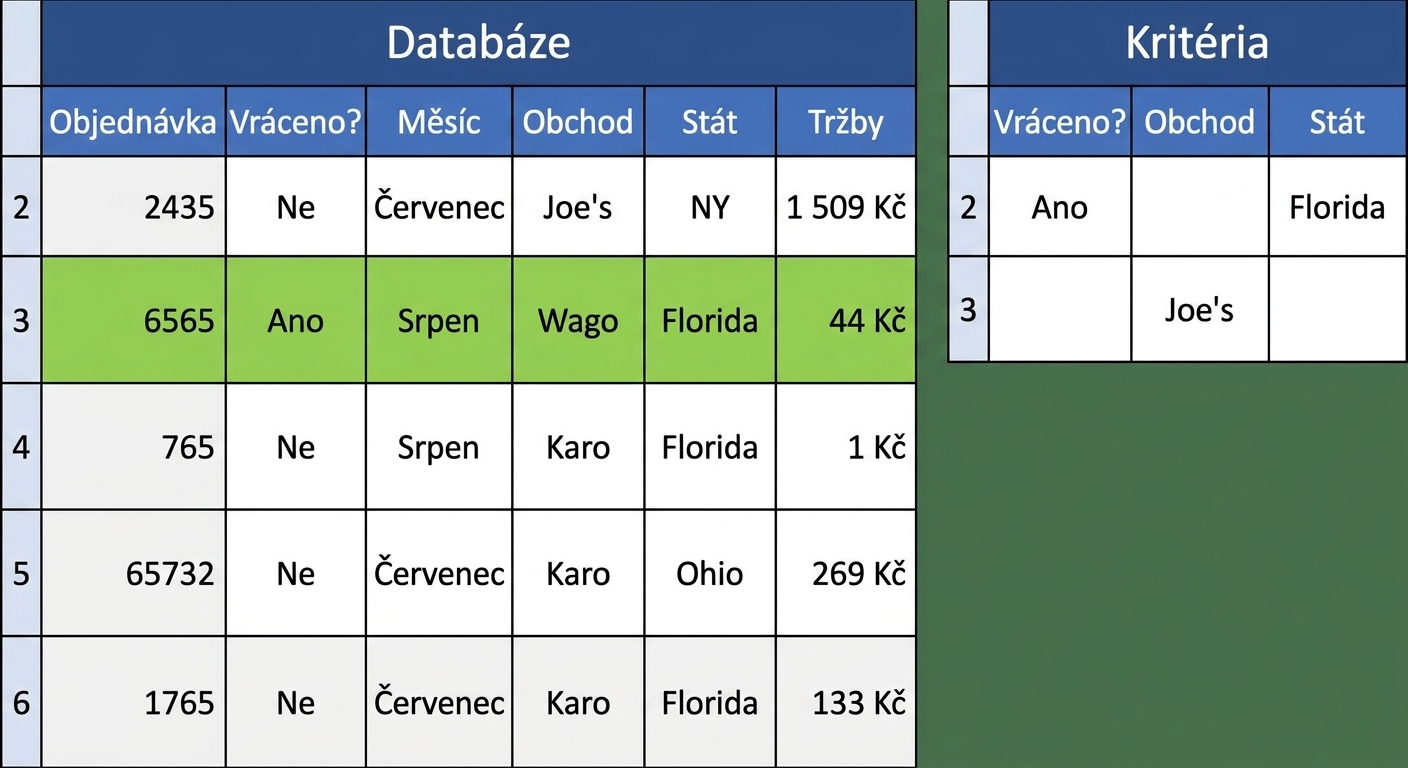Image resolution: width=1408 pixels, height=768 pixels.
Task: Select row header 2 of Databáze table
Action: [21, 207]
